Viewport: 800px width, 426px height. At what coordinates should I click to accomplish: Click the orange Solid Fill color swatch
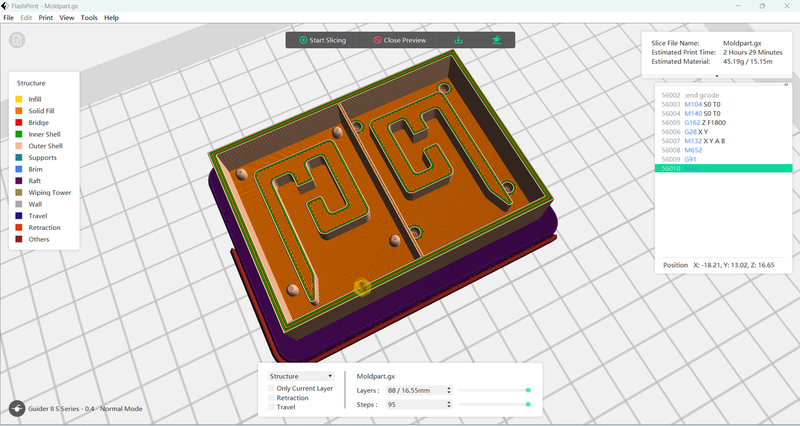coord(19,111)
